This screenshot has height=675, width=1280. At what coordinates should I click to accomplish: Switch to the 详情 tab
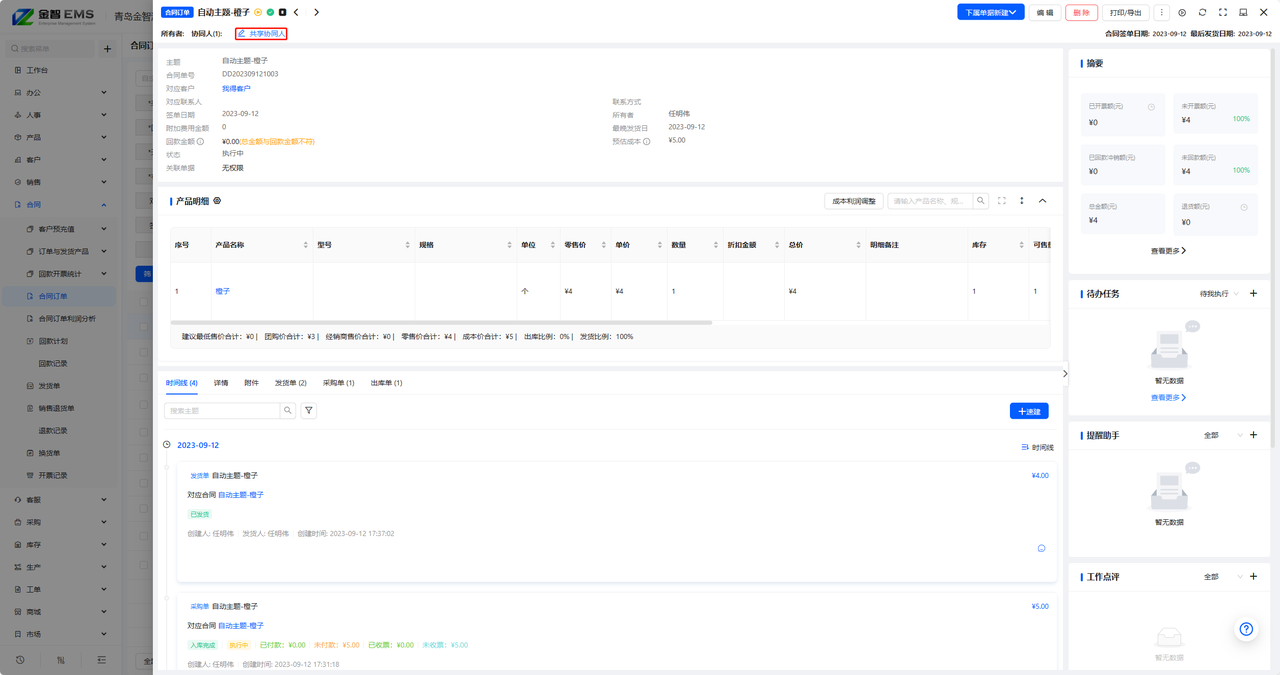pyautogui.click(x=221, y=383)
